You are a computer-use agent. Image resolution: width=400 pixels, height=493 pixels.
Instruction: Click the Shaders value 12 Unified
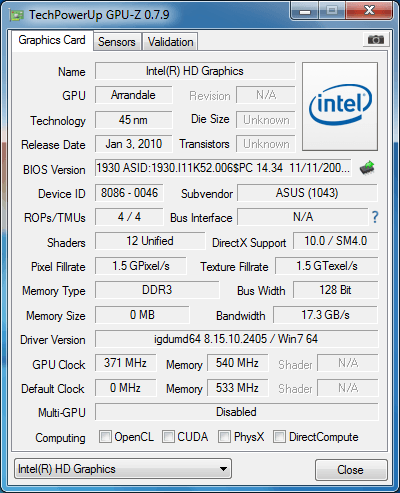150,241
